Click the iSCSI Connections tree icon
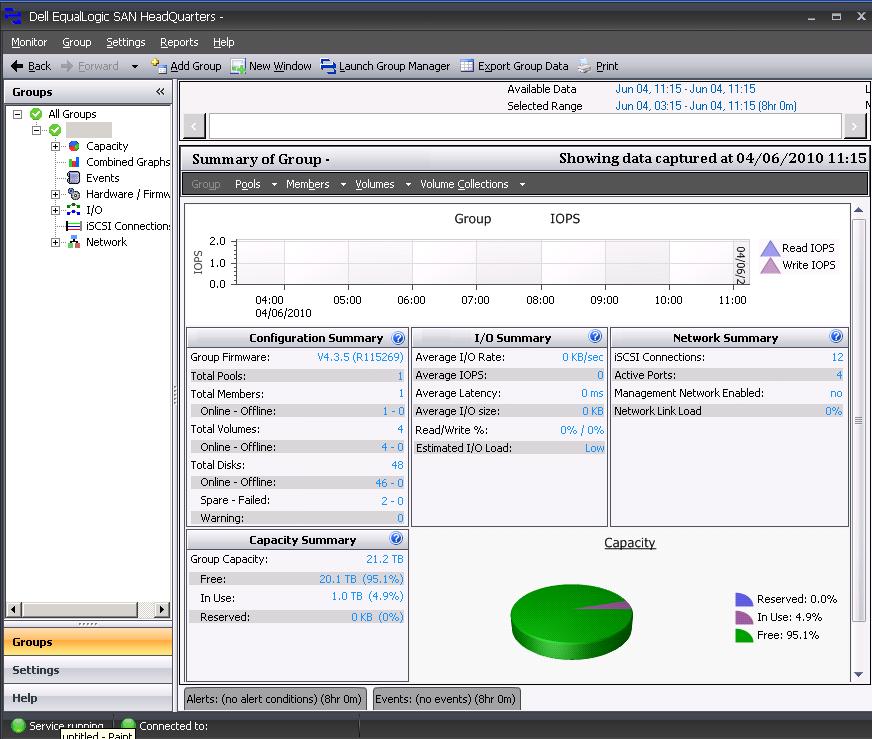The image size is (872, 739). (x=73, y=226)
